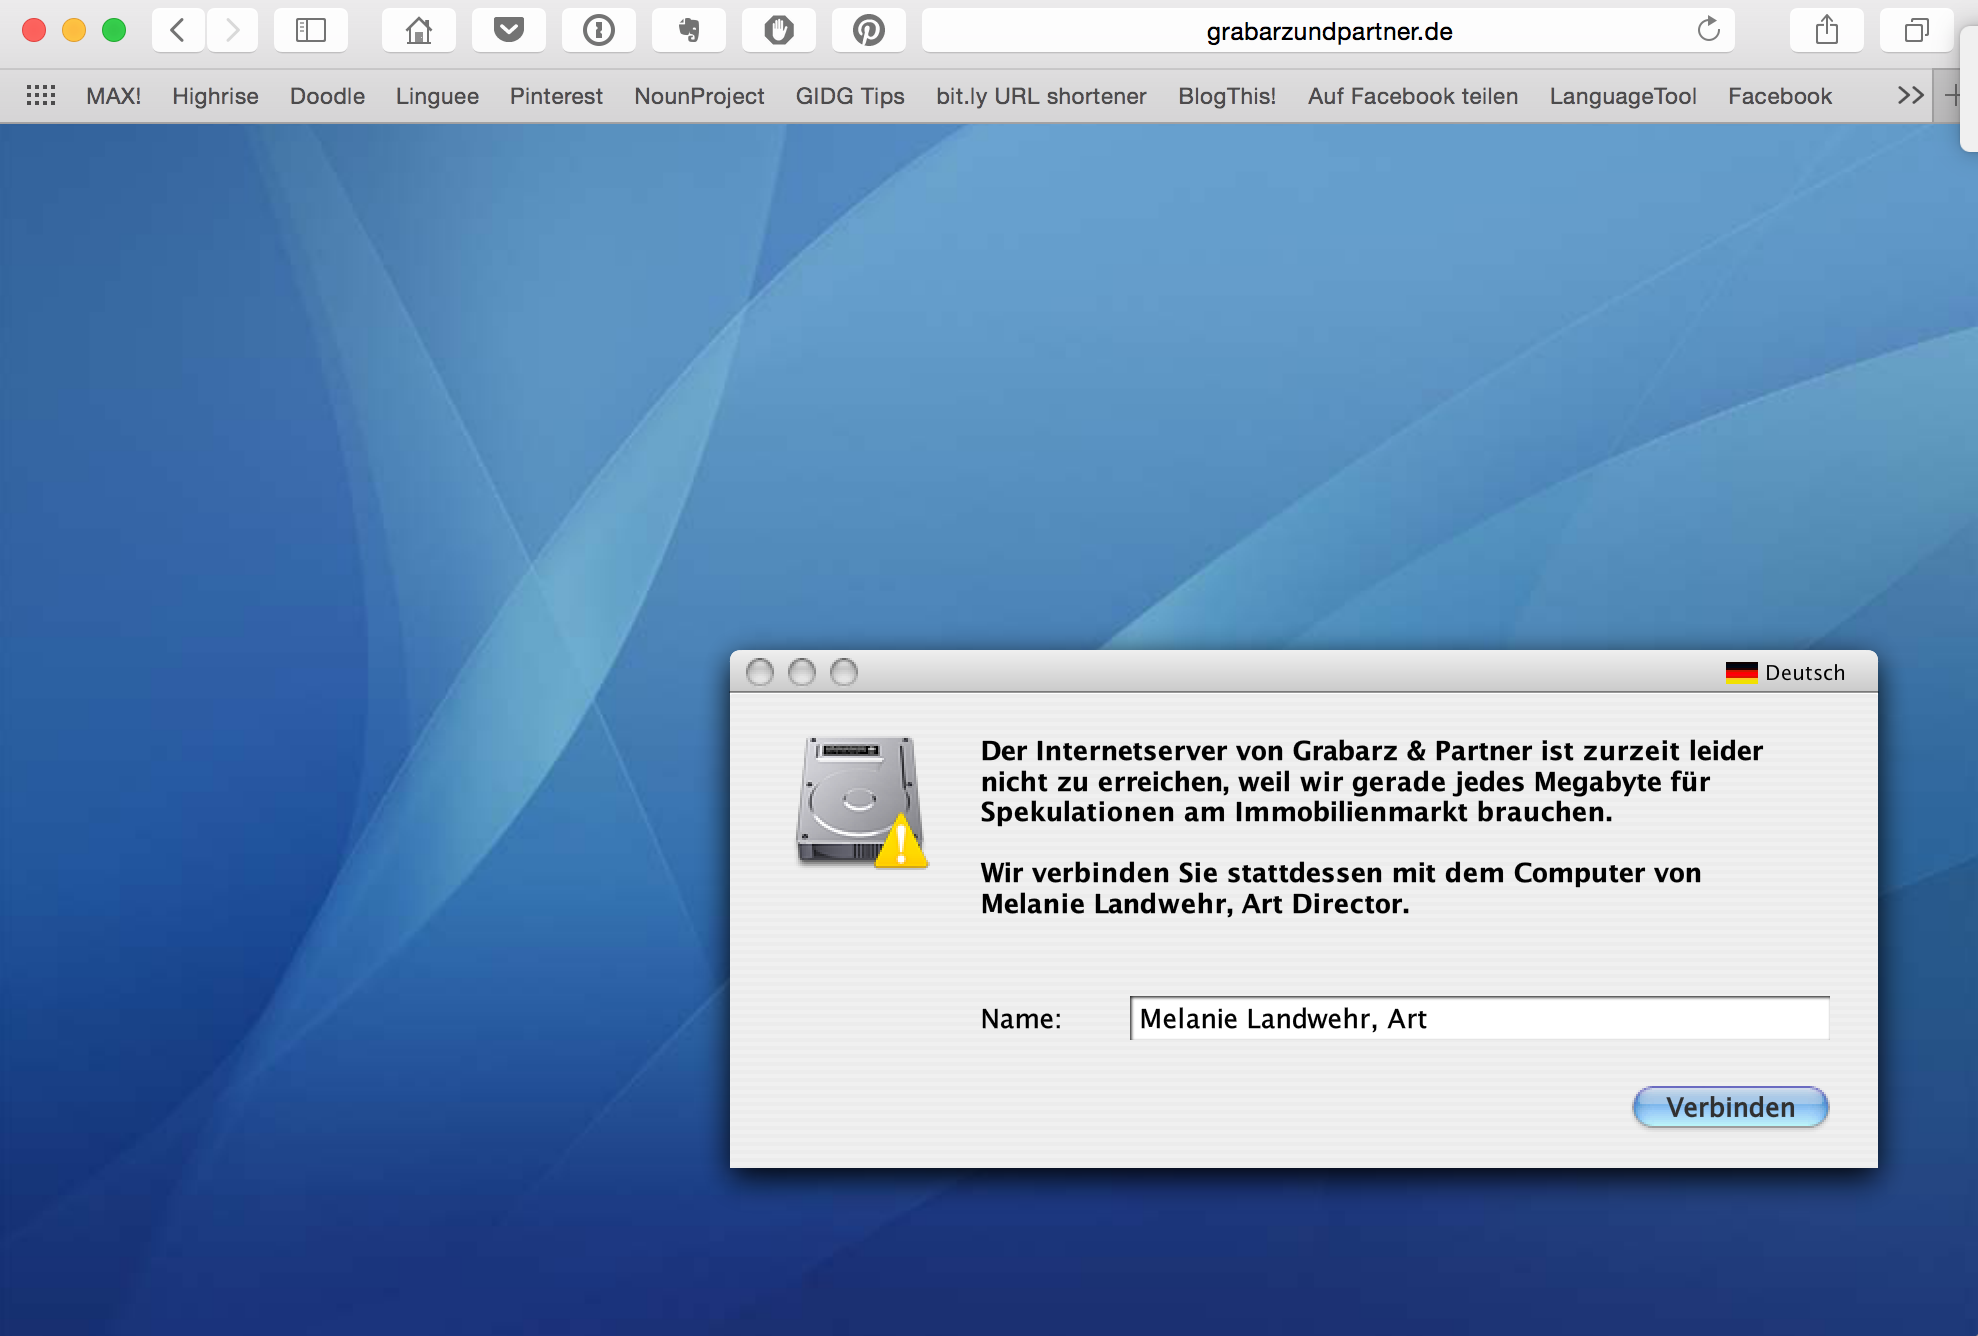Click the hand-shaped blocker extension icon
Image resolution: width=1978 pixels, height=1336 pixels.
[778, 31]
